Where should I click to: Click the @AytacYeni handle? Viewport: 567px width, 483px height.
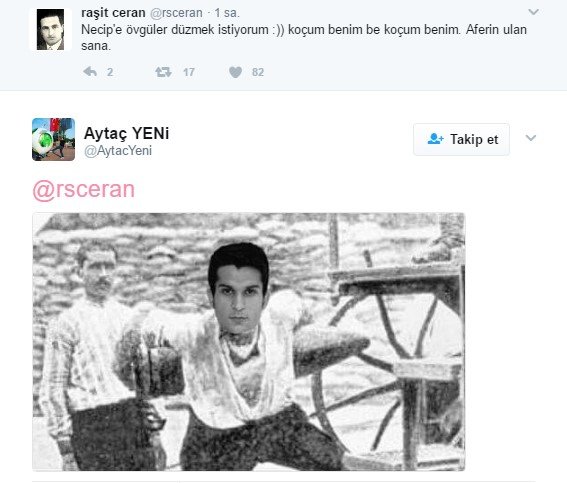click(x=118, y=151)
